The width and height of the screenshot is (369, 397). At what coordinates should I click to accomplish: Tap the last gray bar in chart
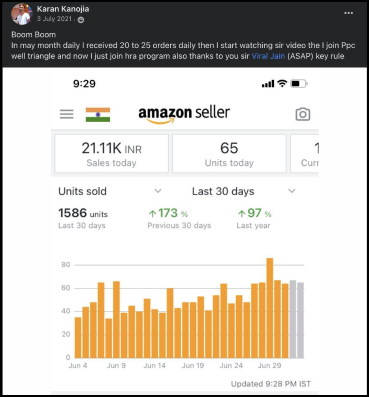pos(300,320)
